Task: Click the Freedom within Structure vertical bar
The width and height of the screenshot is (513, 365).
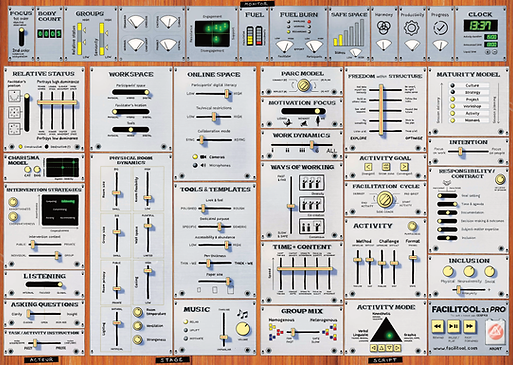Action: click(381, 110)
